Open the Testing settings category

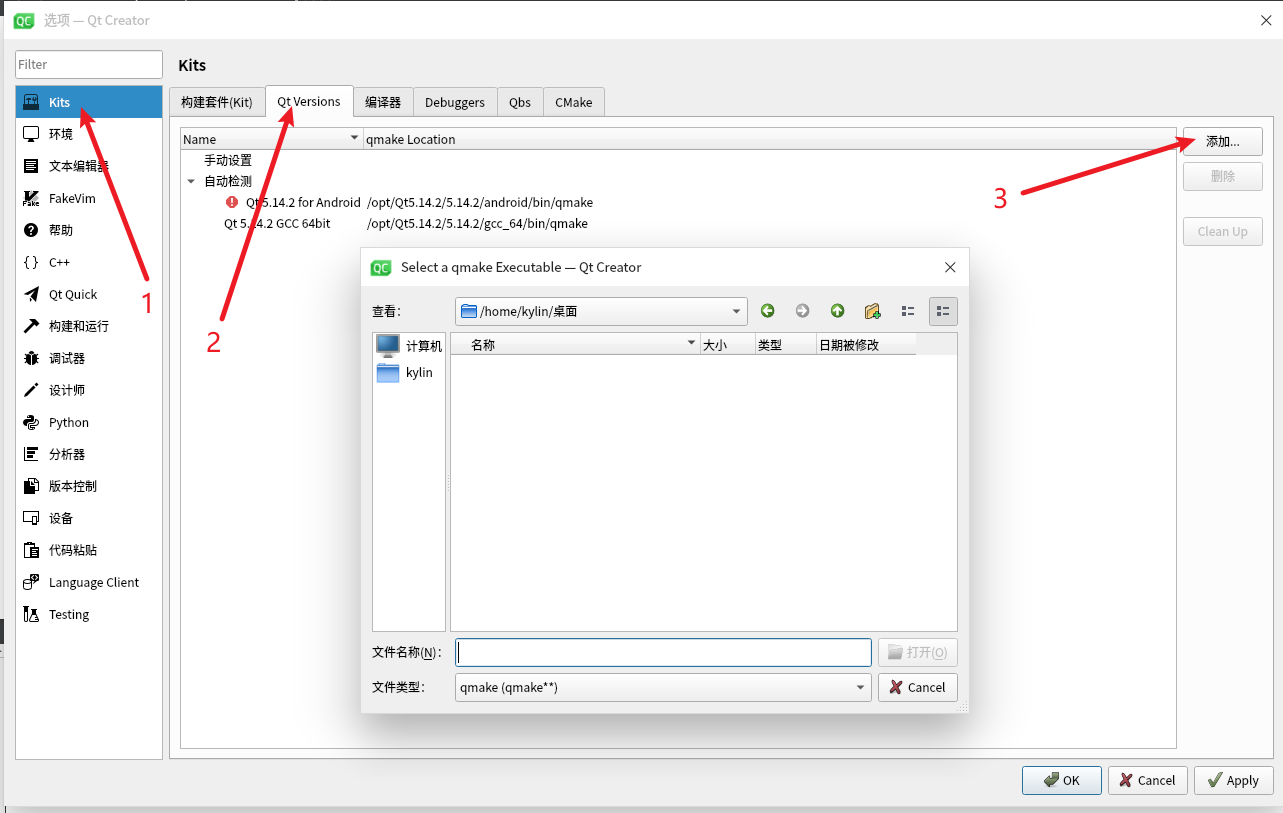pyautogui.click(x=89, y=614)
